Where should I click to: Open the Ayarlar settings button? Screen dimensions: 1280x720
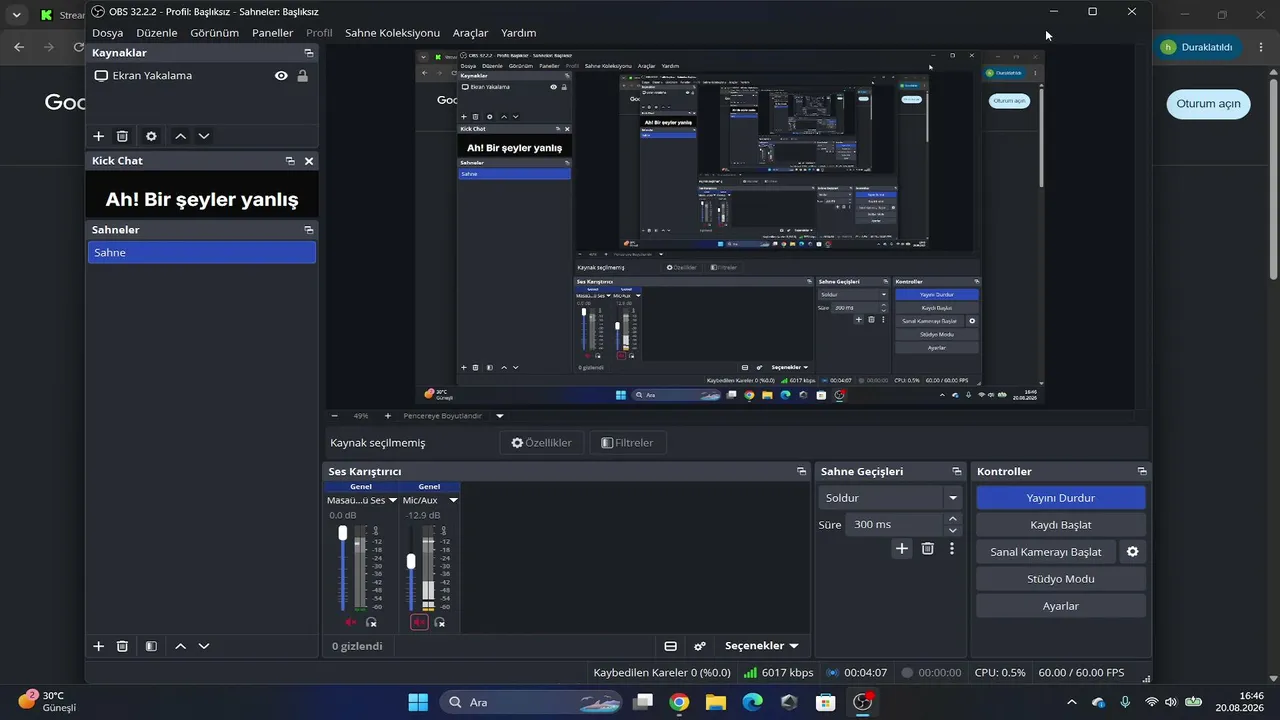click(1060, 606)
